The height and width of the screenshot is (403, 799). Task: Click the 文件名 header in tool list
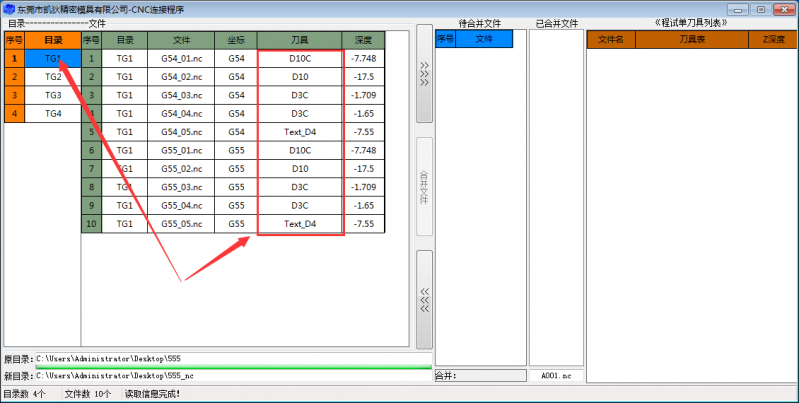point(611,40)
